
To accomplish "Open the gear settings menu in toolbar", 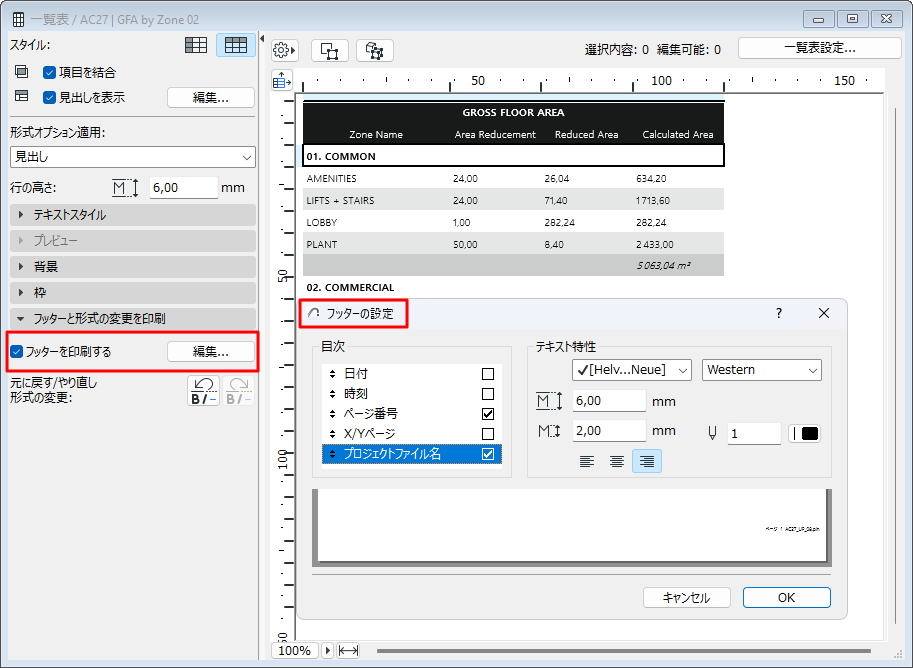I will 284,51.
